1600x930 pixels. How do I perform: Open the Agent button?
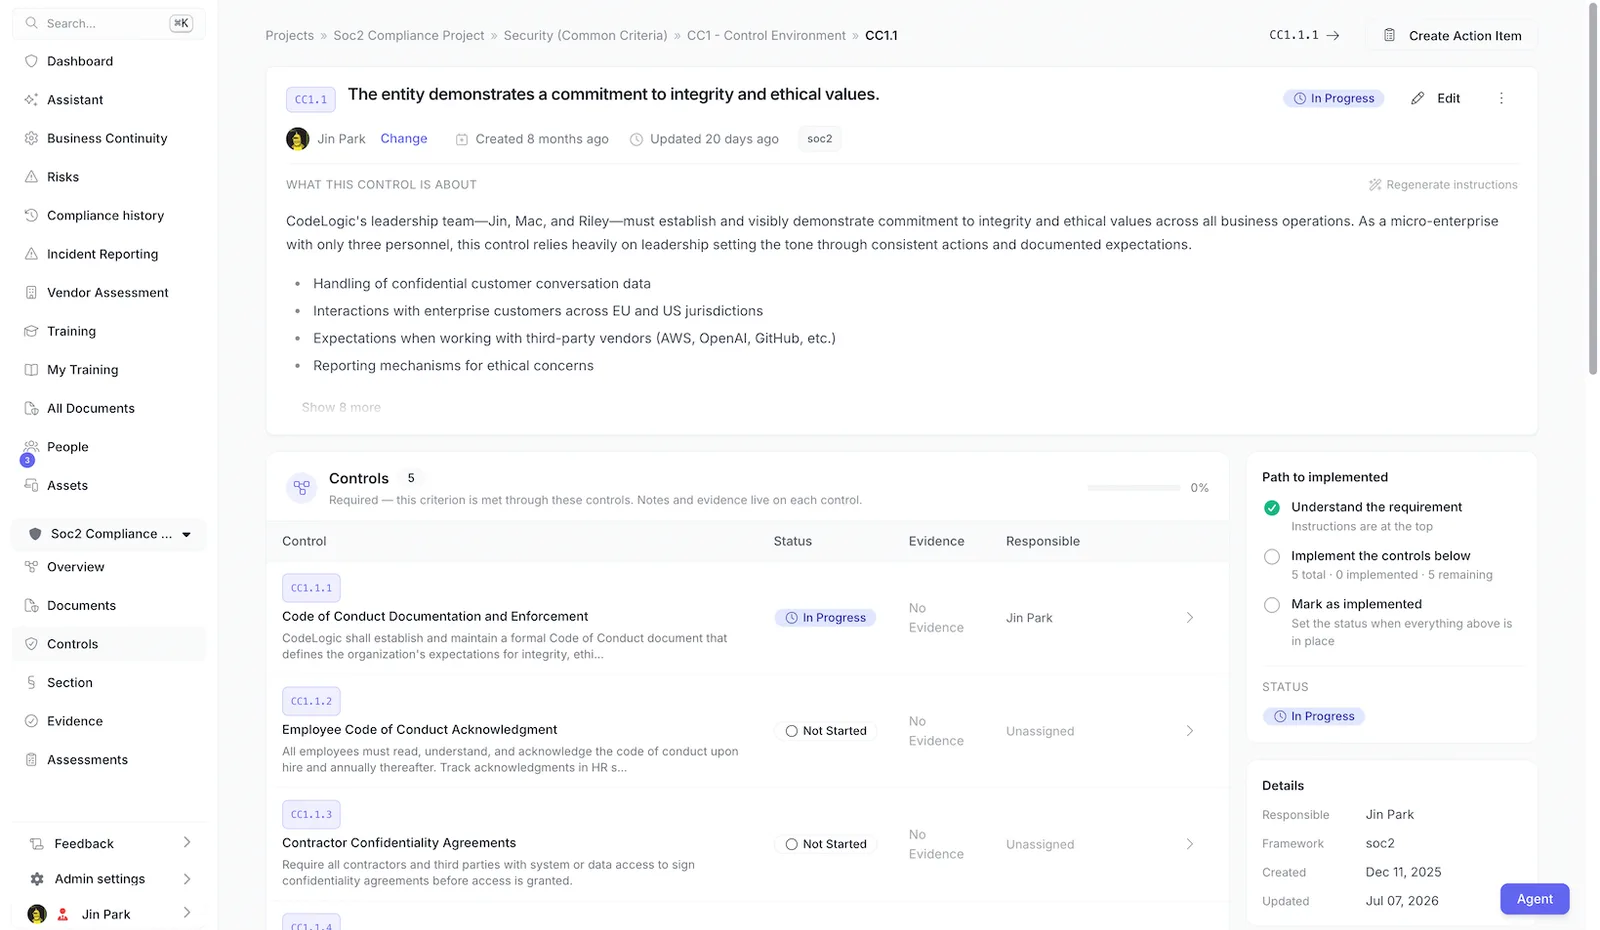pos(1534,899)
